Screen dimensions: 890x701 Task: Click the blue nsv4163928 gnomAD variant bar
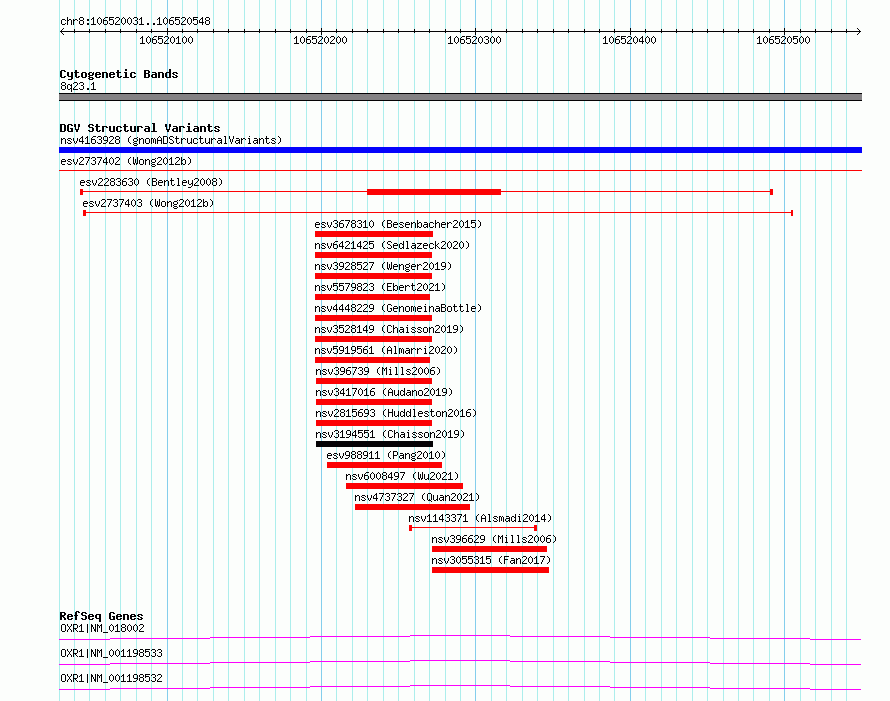point(460,150)
